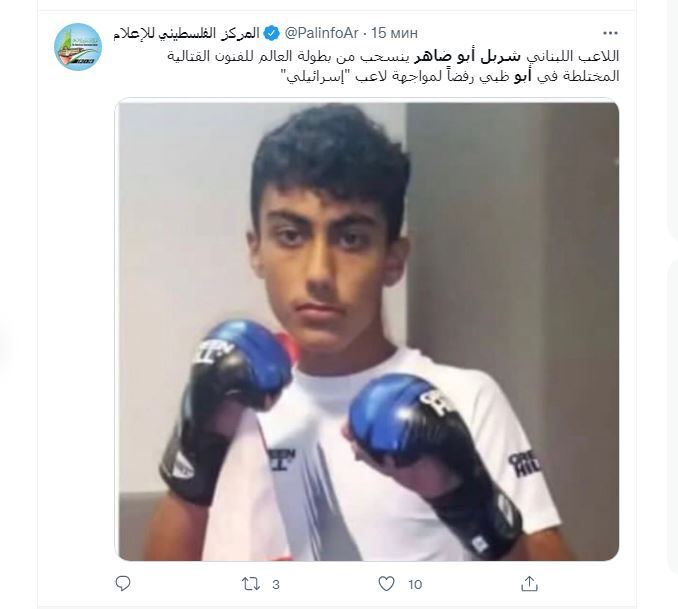Click the blue verified badge
The width and height of the screenshot is (678, 609).
[272, 33]
